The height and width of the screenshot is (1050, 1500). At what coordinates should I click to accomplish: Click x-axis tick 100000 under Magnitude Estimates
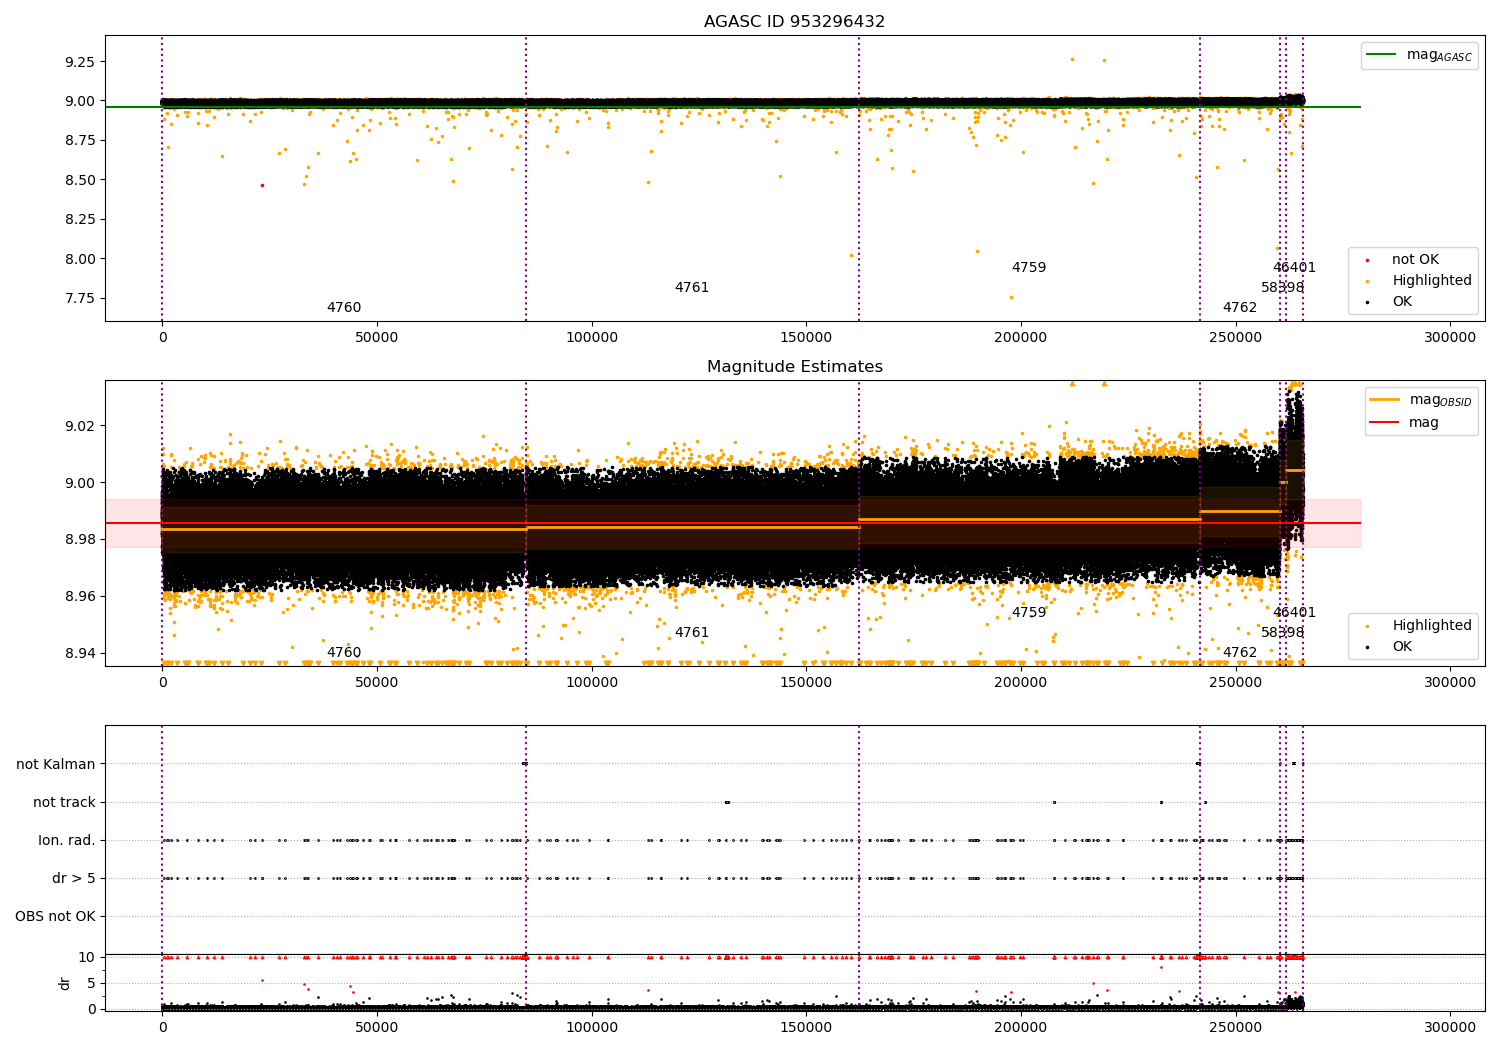pos(592,683)
